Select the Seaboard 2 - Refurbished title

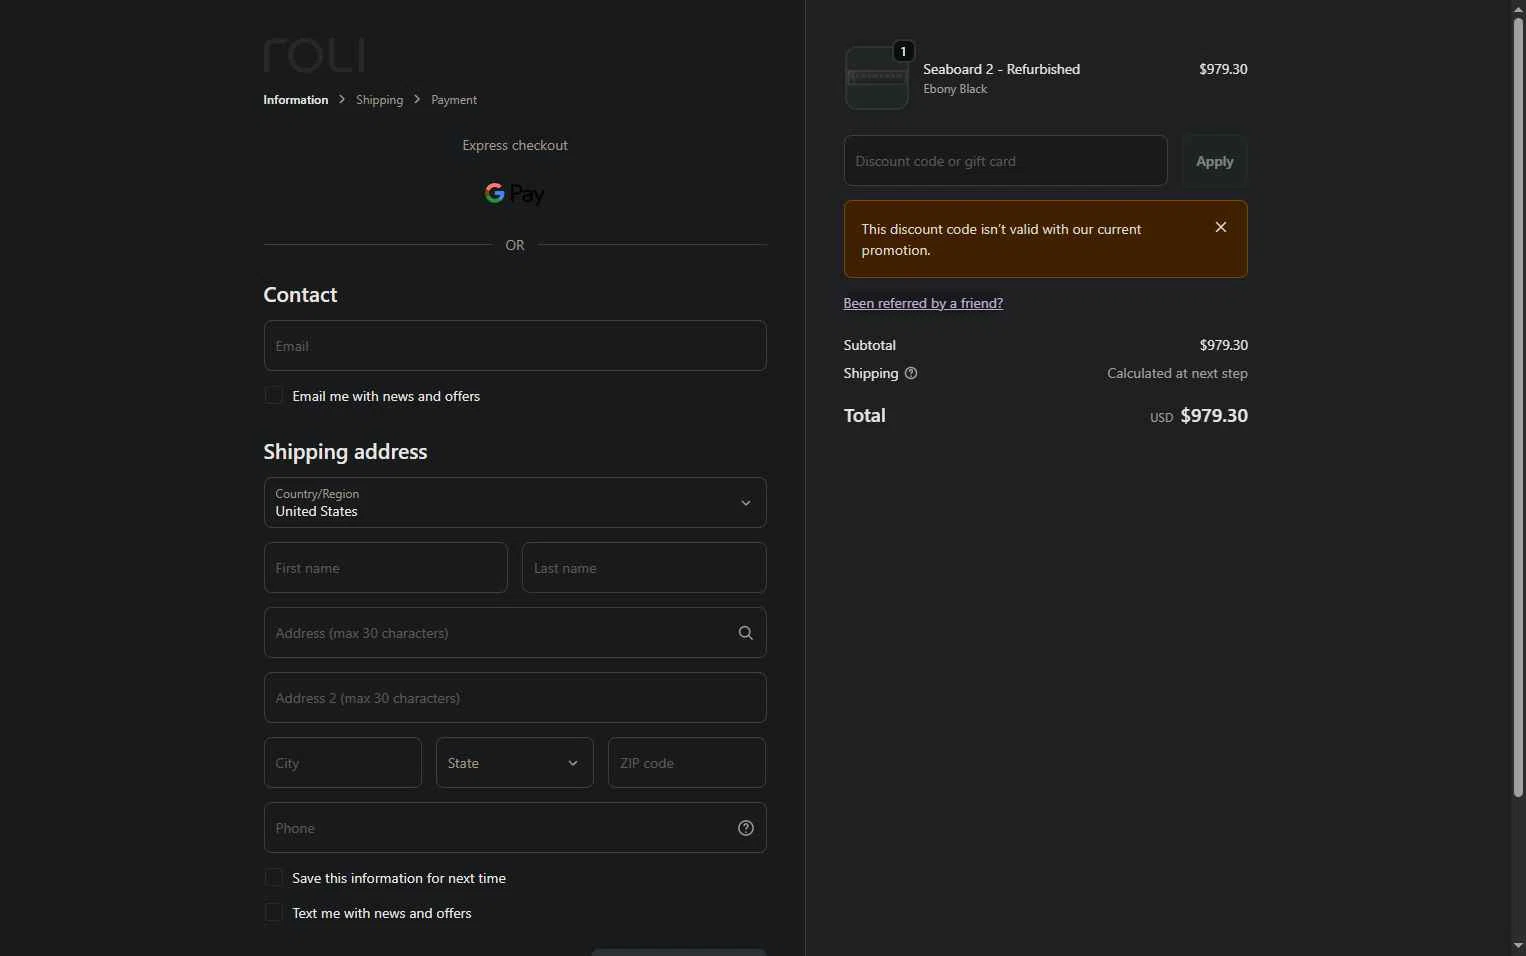click(1001, 69)
